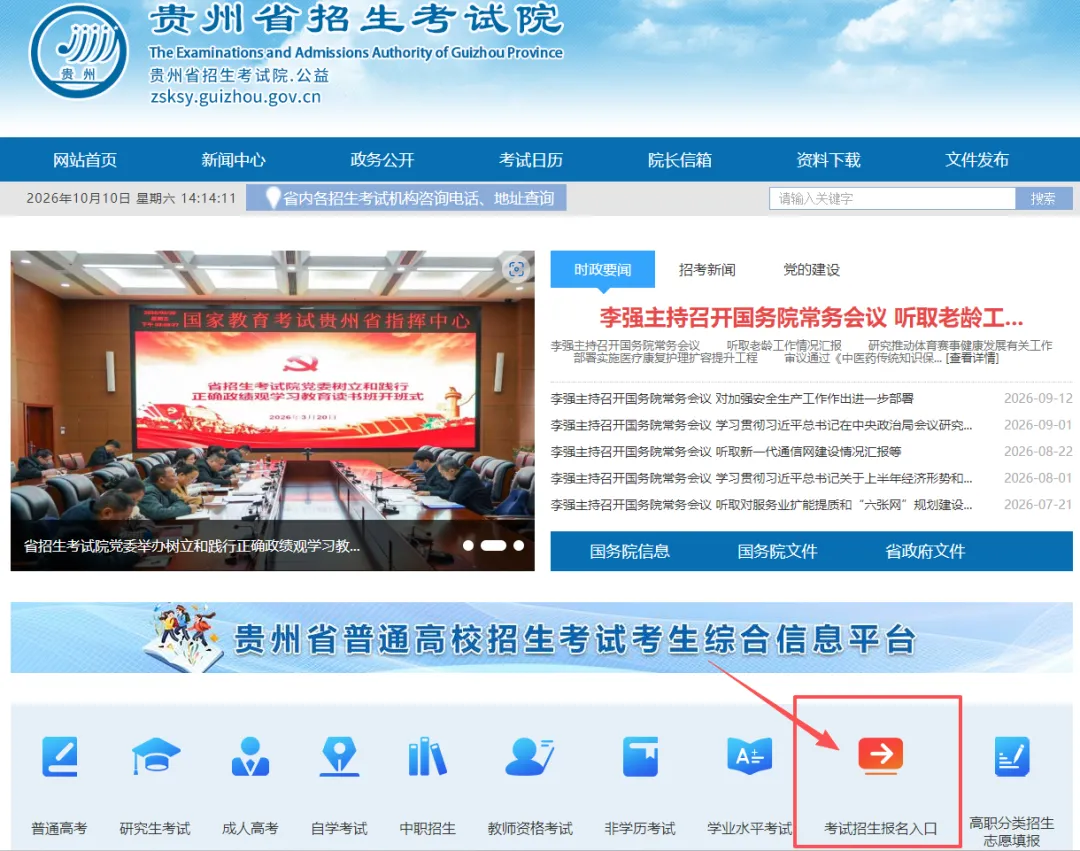Select the active elongated slideshow indicator
This screenshot has width=1080, height=851.
click(493, 545)
